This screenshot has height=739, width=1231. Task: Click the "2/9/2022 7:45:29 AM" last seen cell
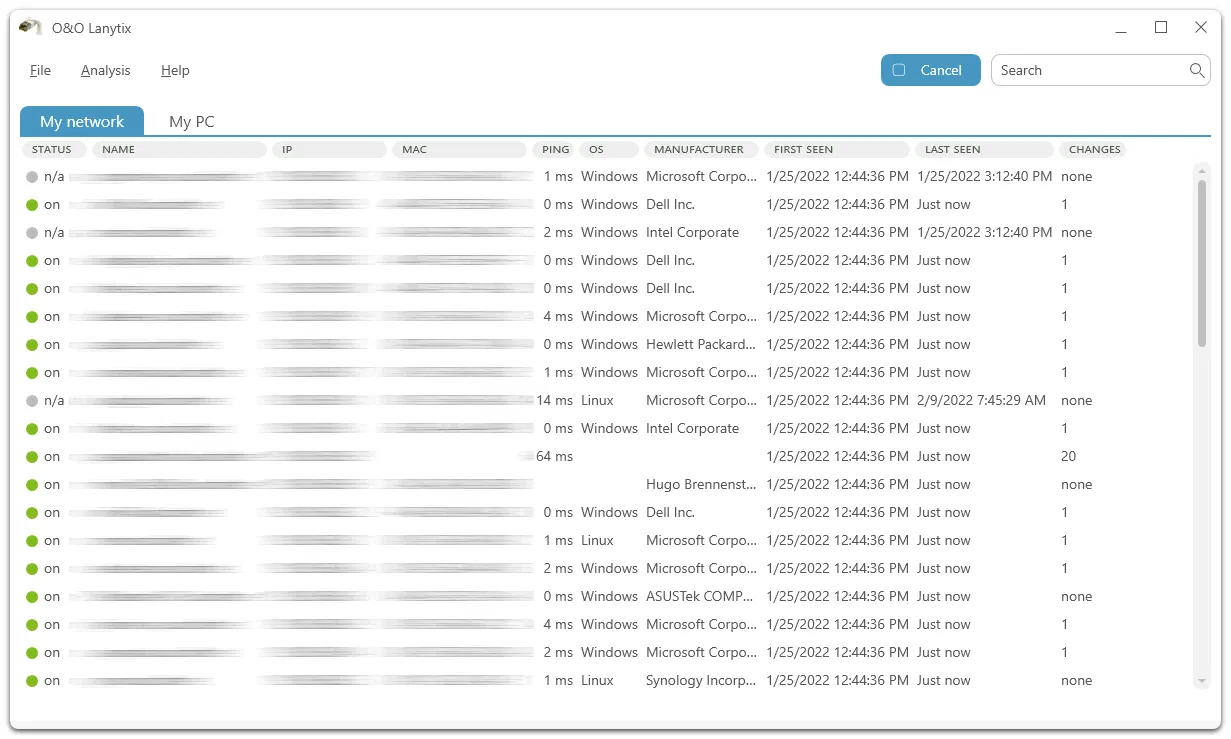[x=981, y=401]
